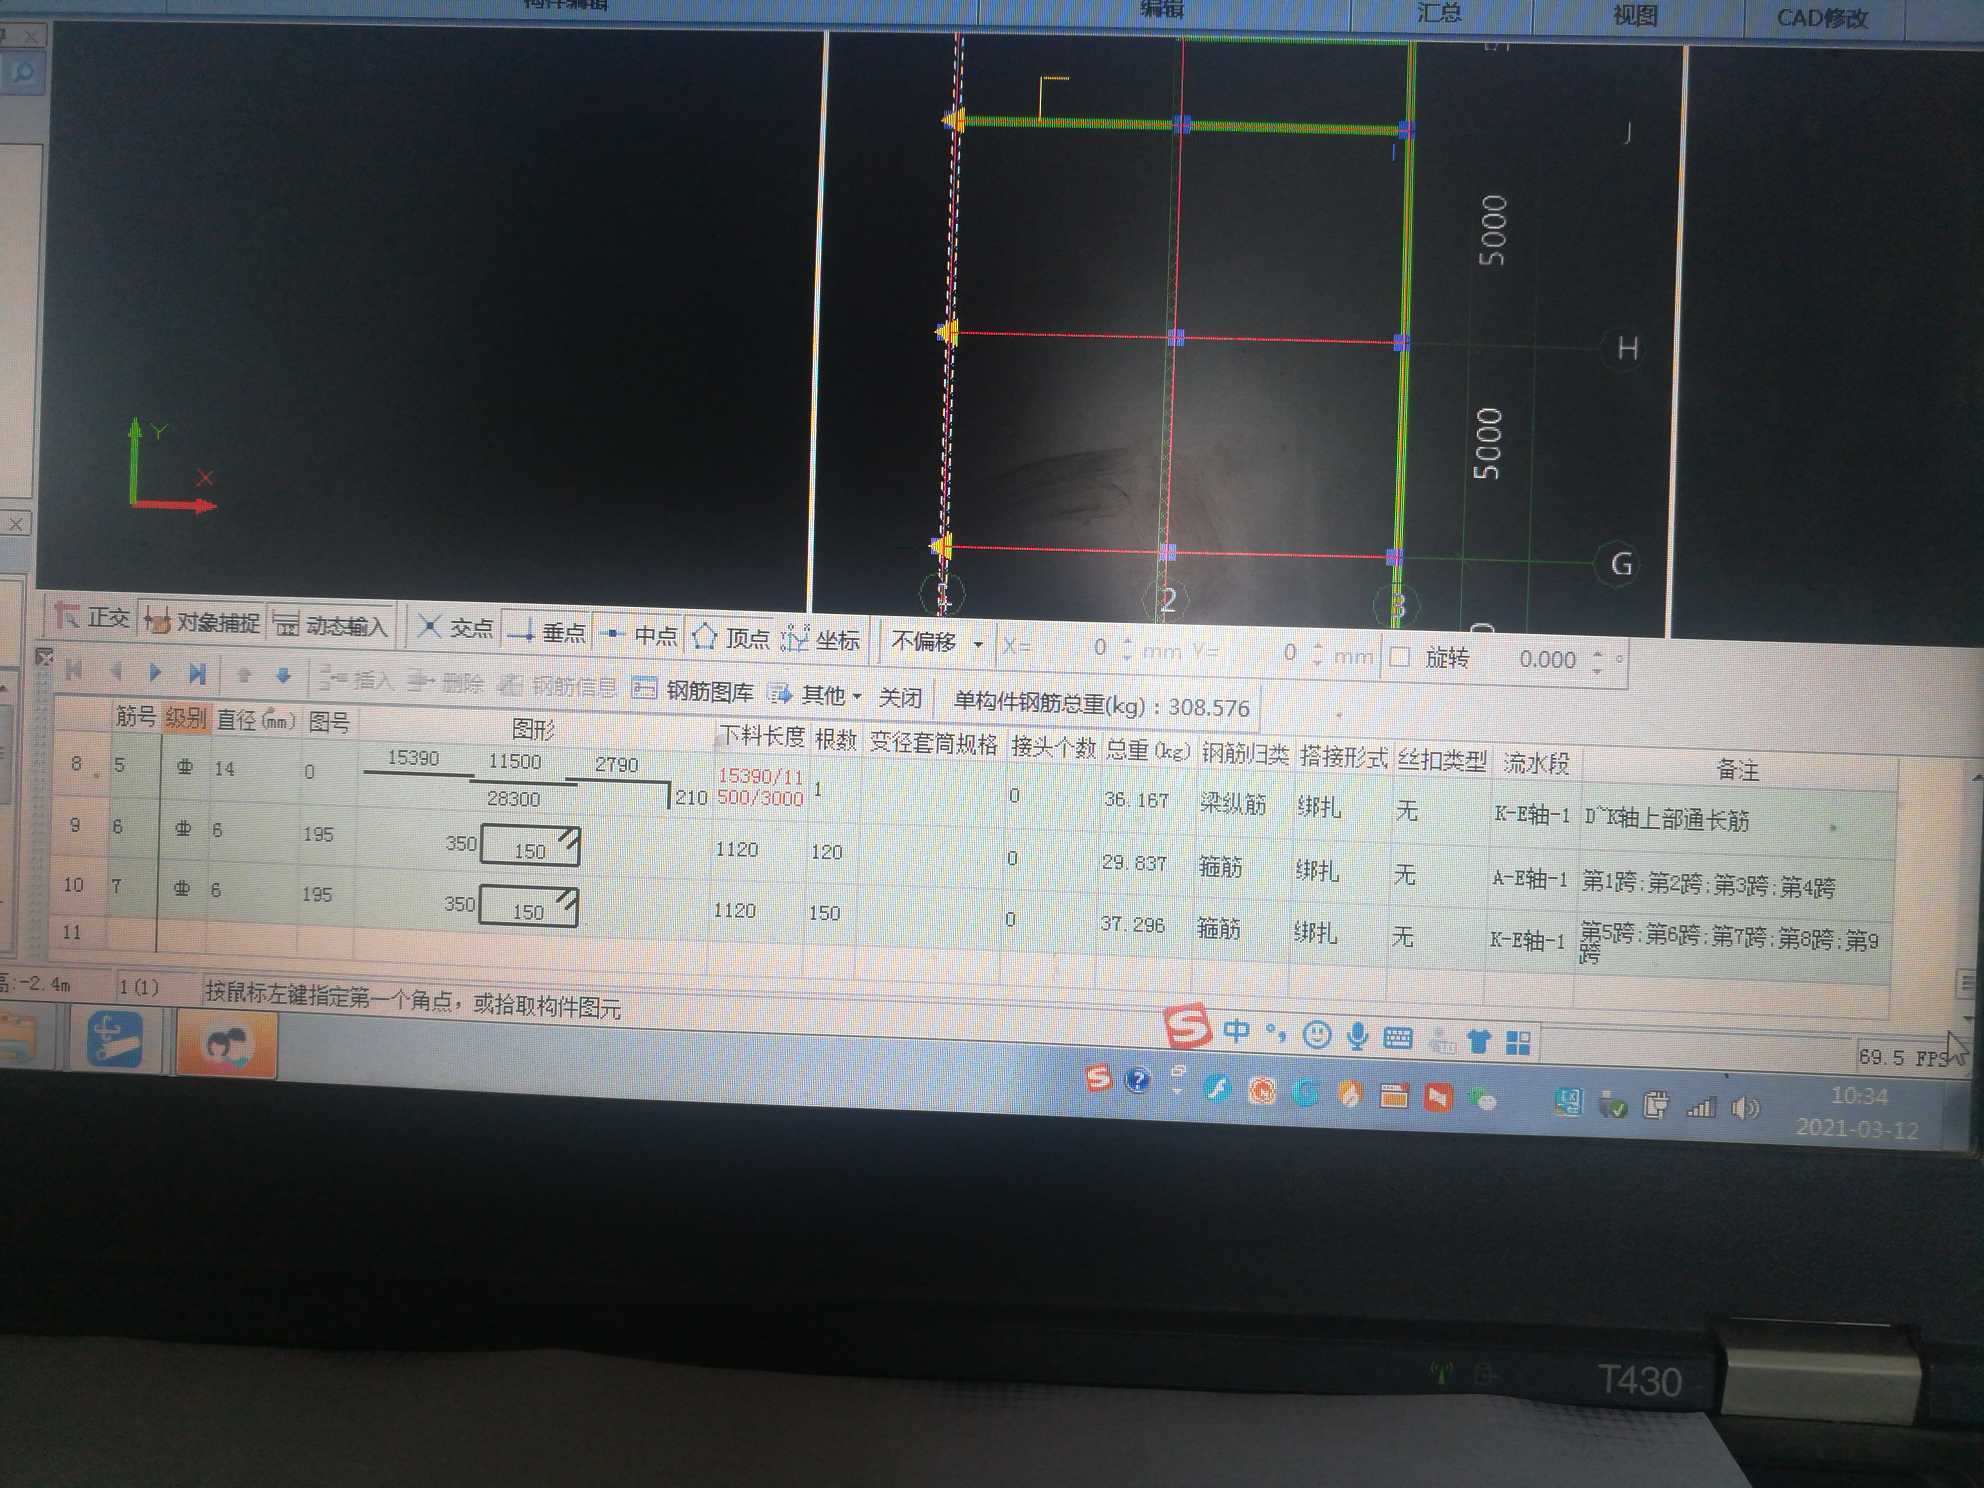Go to next rebar record
This screenshot has width=1984, height=1488.
155,672
